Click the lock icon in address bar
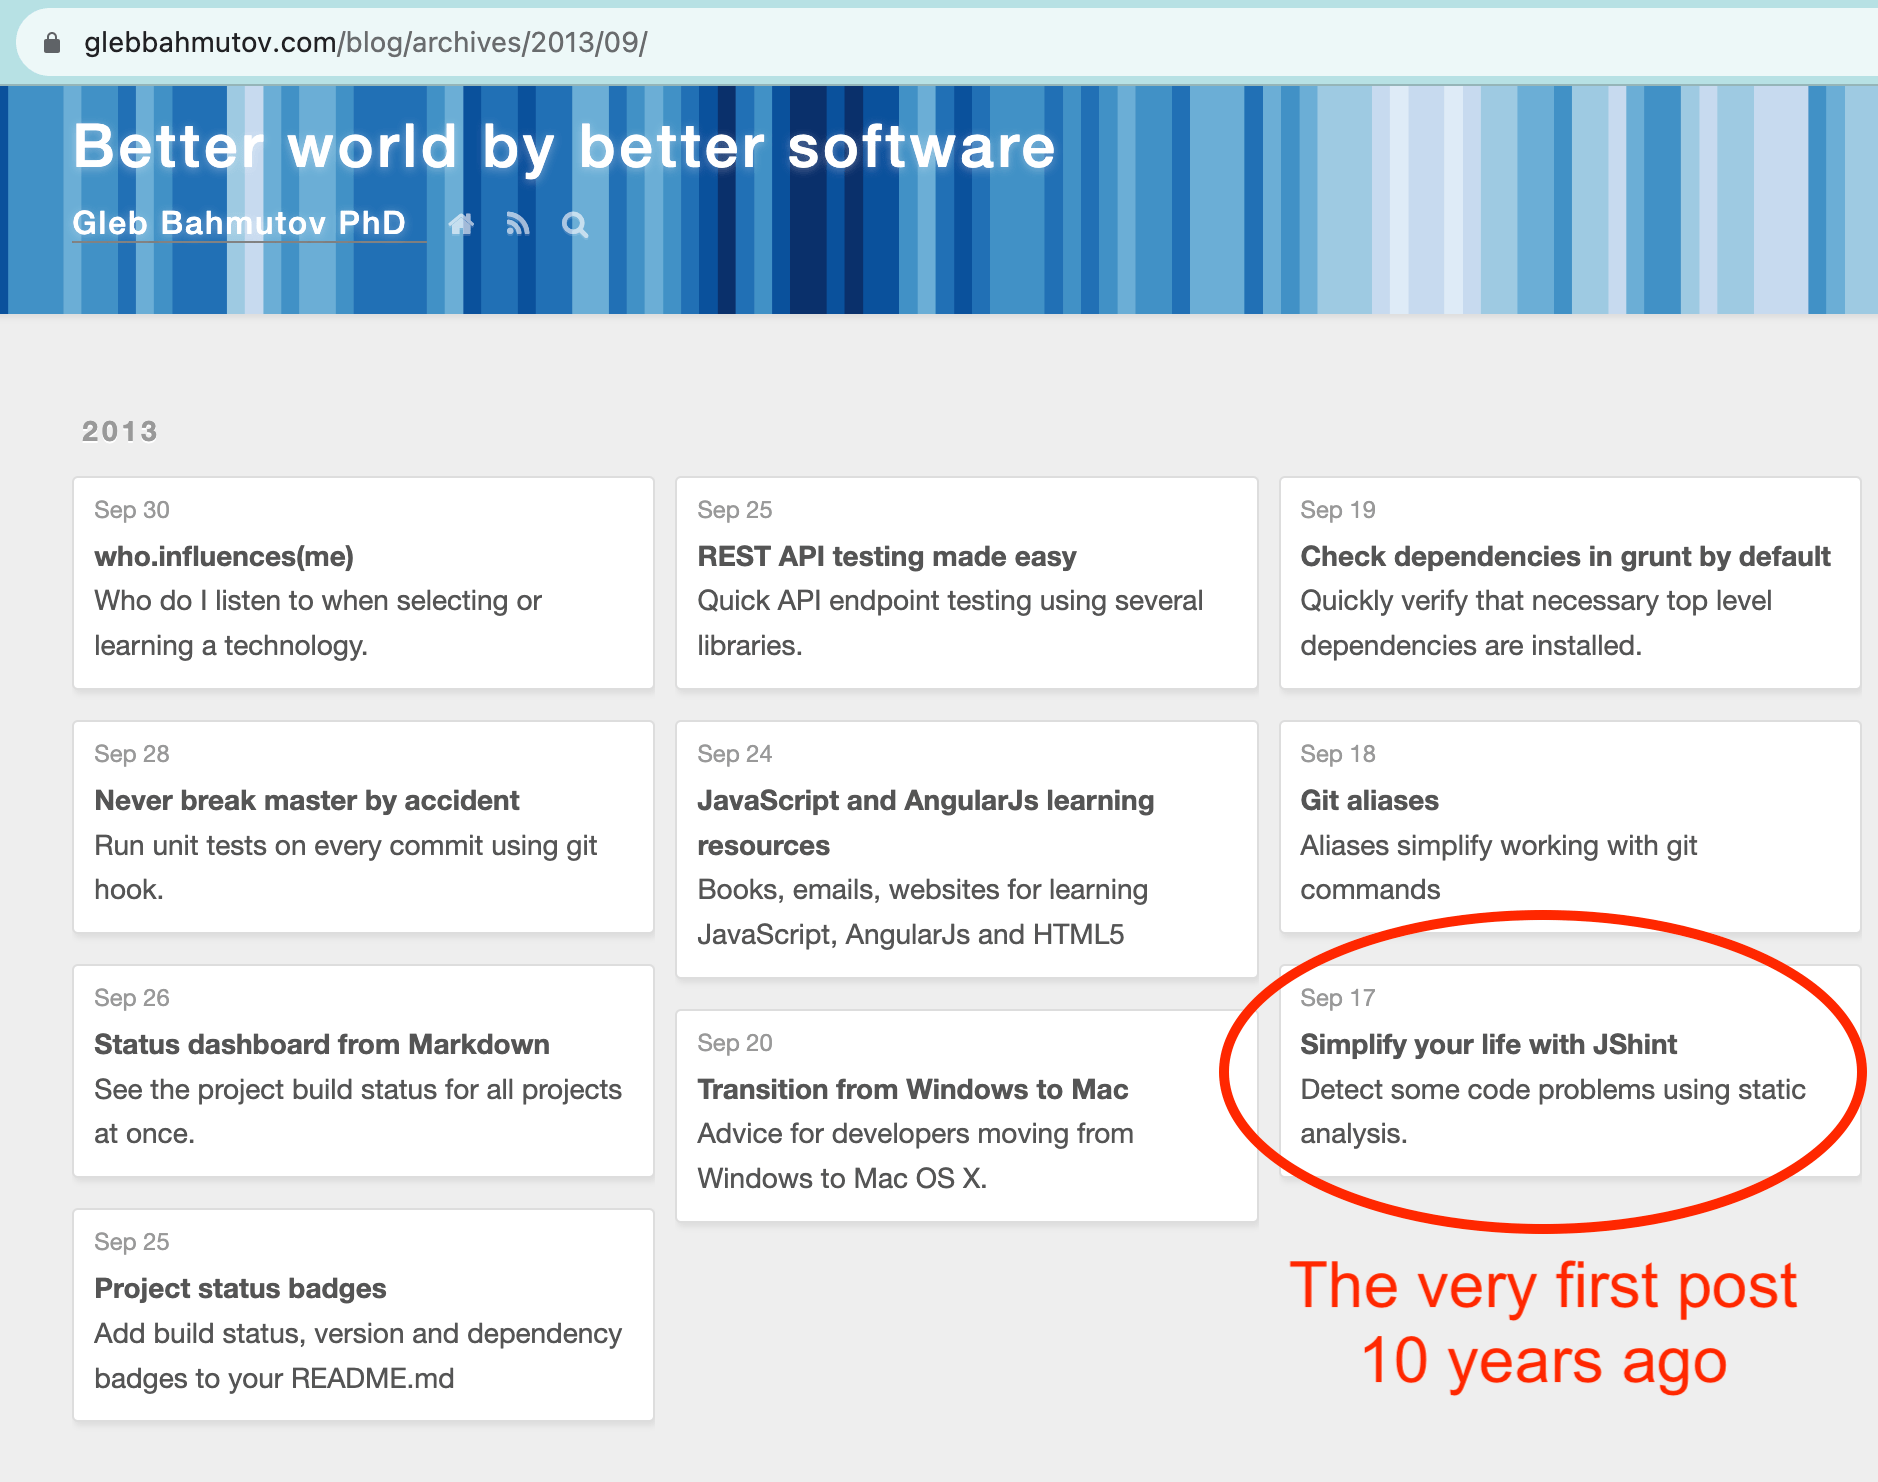This screenshot has height=1482, width=1878. coord(52,42)
